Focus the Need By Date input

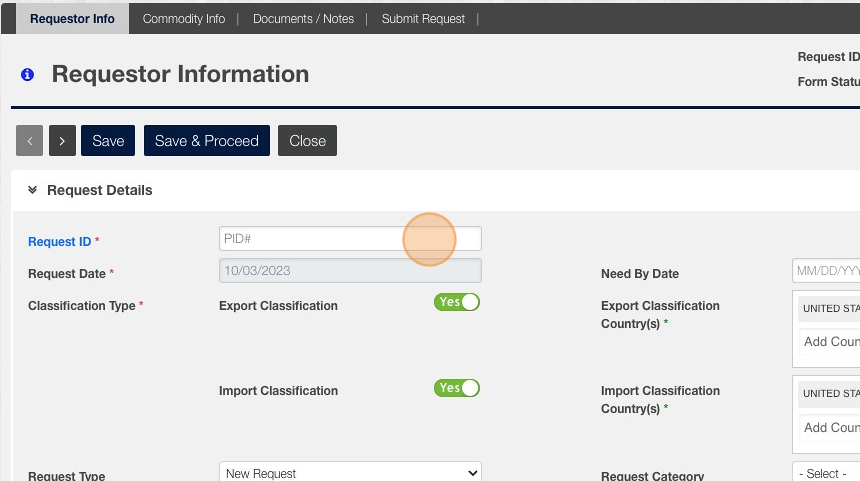pos(826,271)
